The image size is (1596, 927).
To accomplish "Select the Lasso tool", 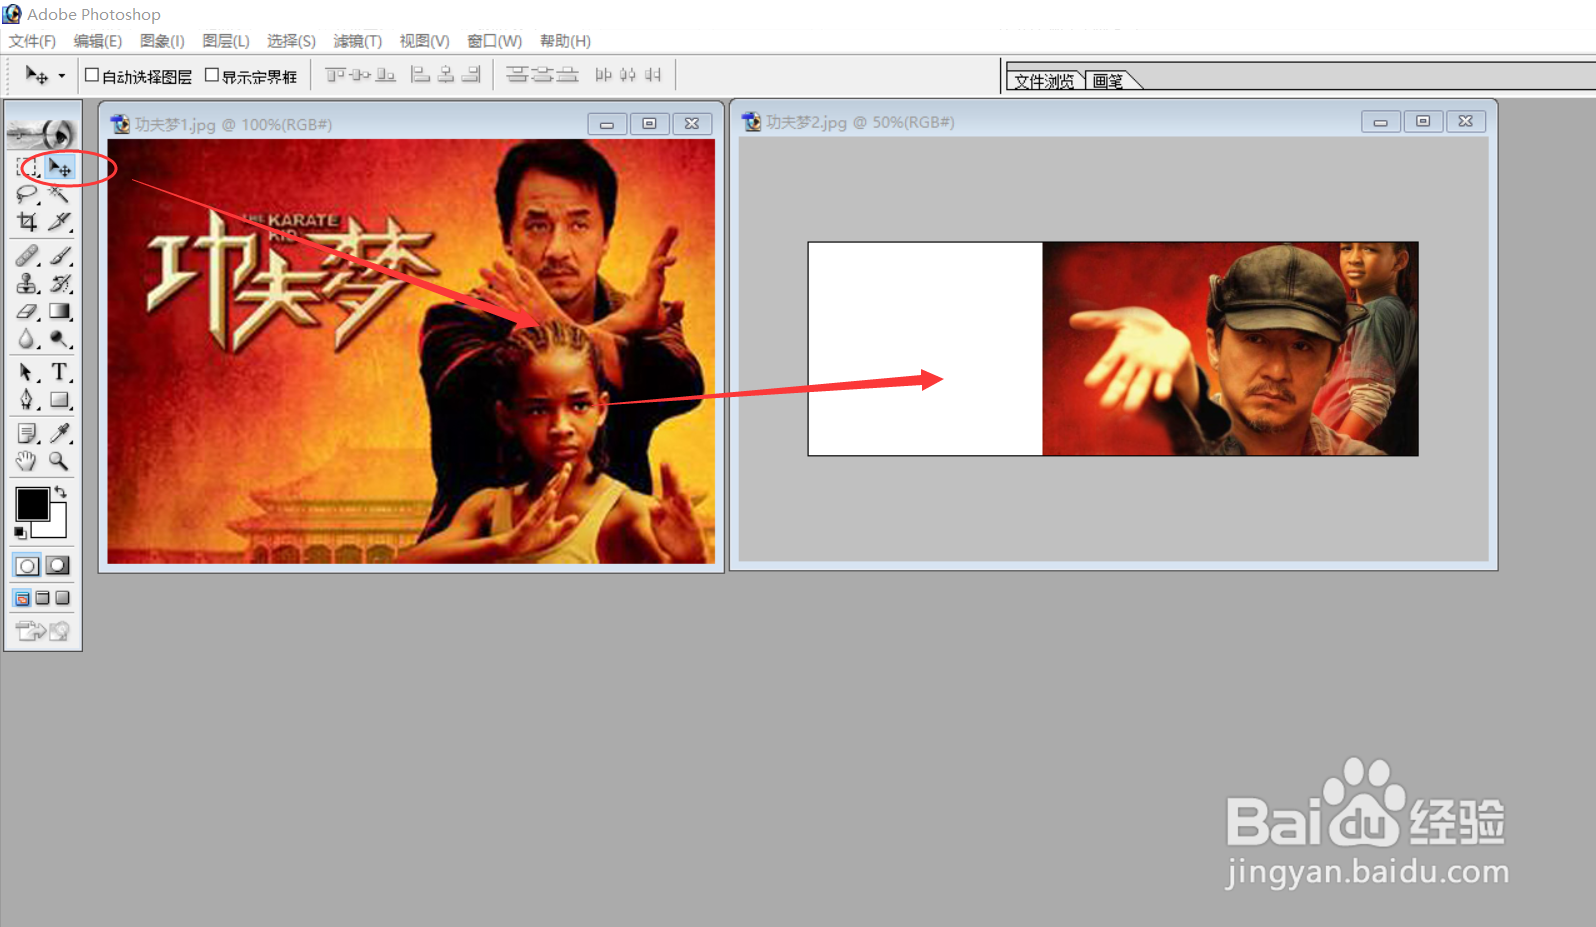I will (27, 195).
